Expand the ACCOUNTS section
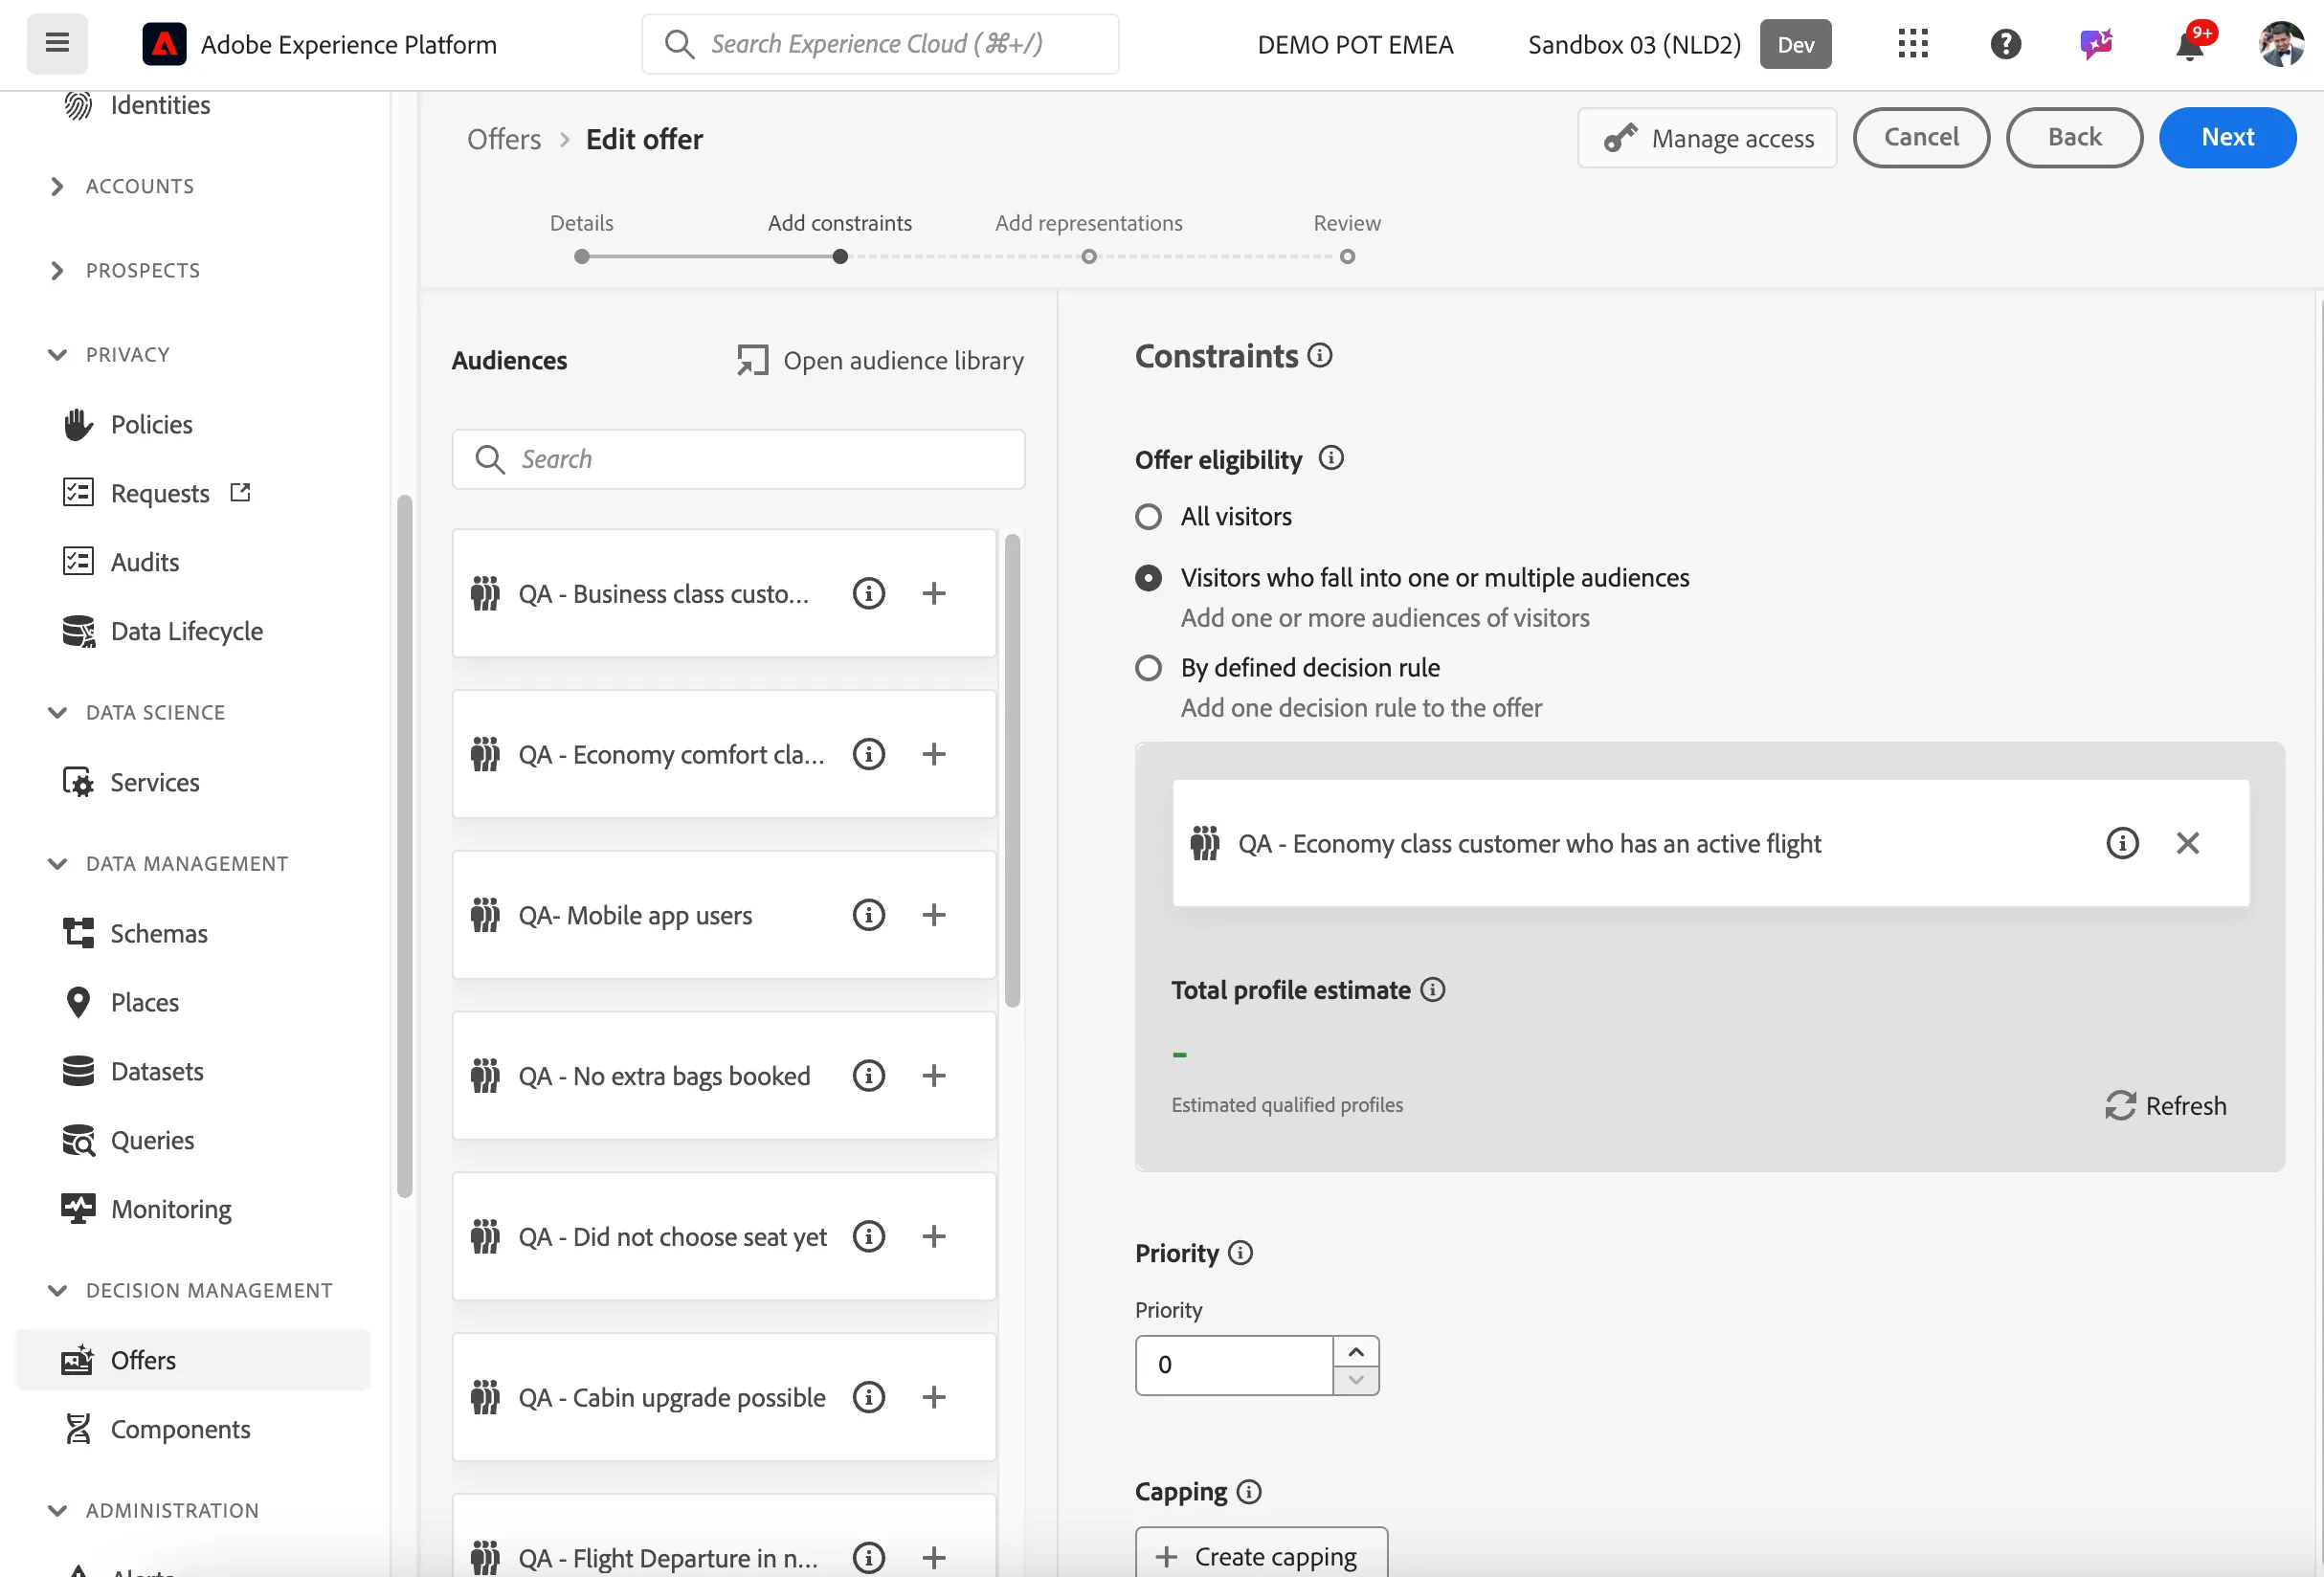This screenshot has height=1577, width=2324. point(57,186)
